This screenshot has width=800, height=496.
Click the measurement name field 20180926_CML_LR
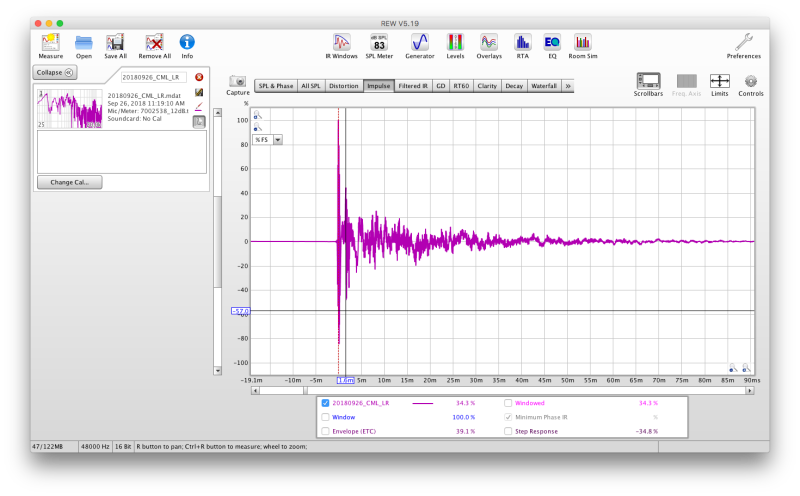(154, 77)
